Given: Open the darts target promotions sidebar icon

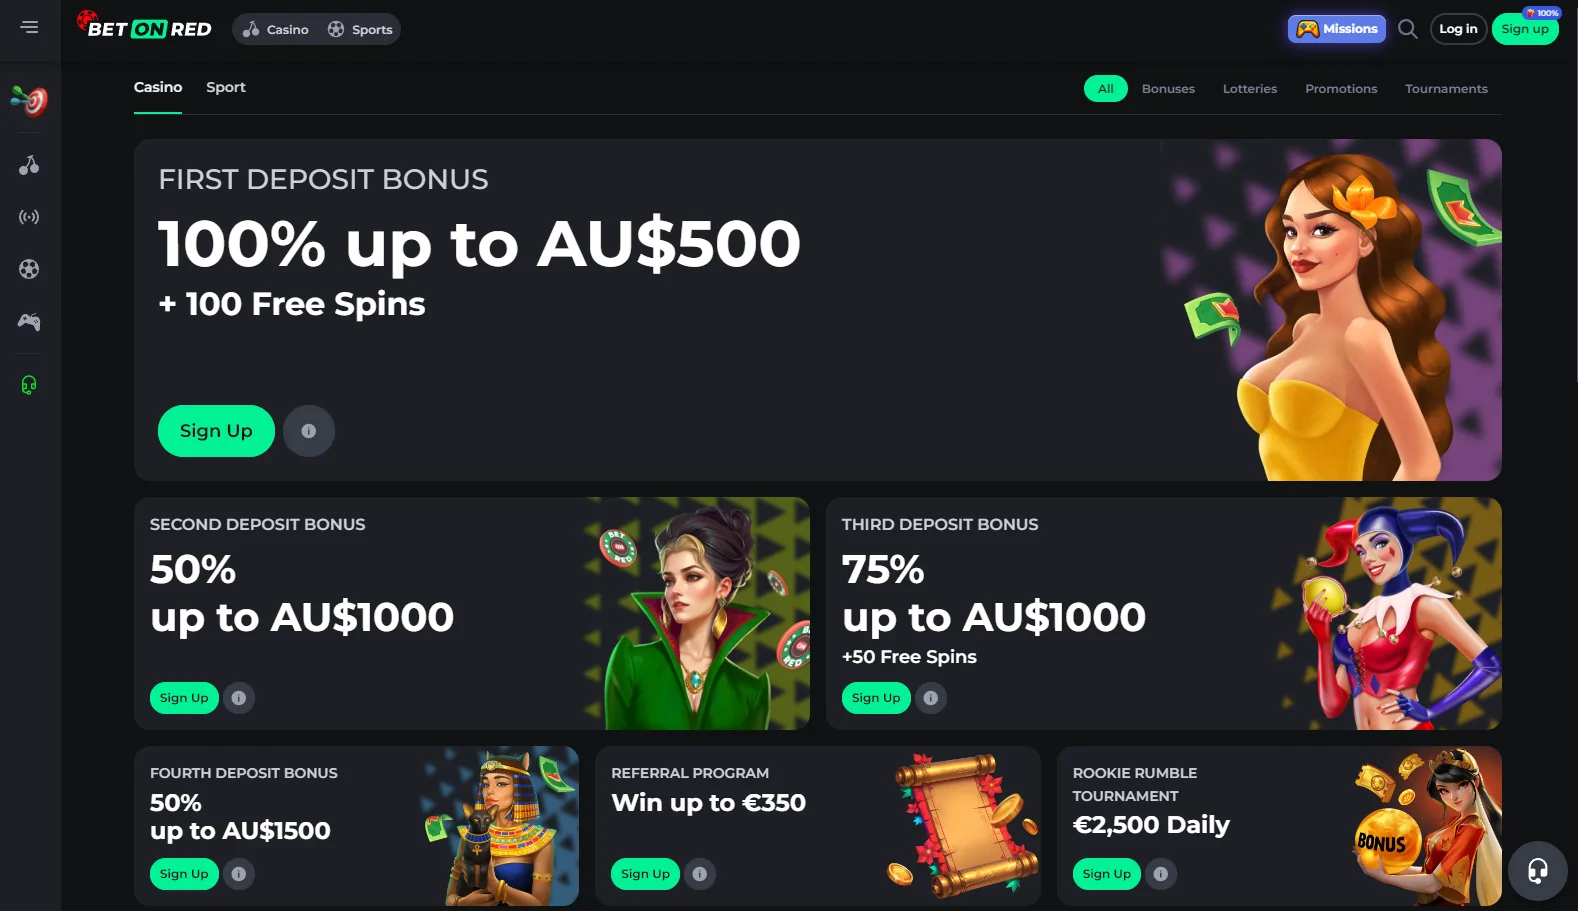Looking at the screenshot, I should pyautogui.click(x=29, y=100).
